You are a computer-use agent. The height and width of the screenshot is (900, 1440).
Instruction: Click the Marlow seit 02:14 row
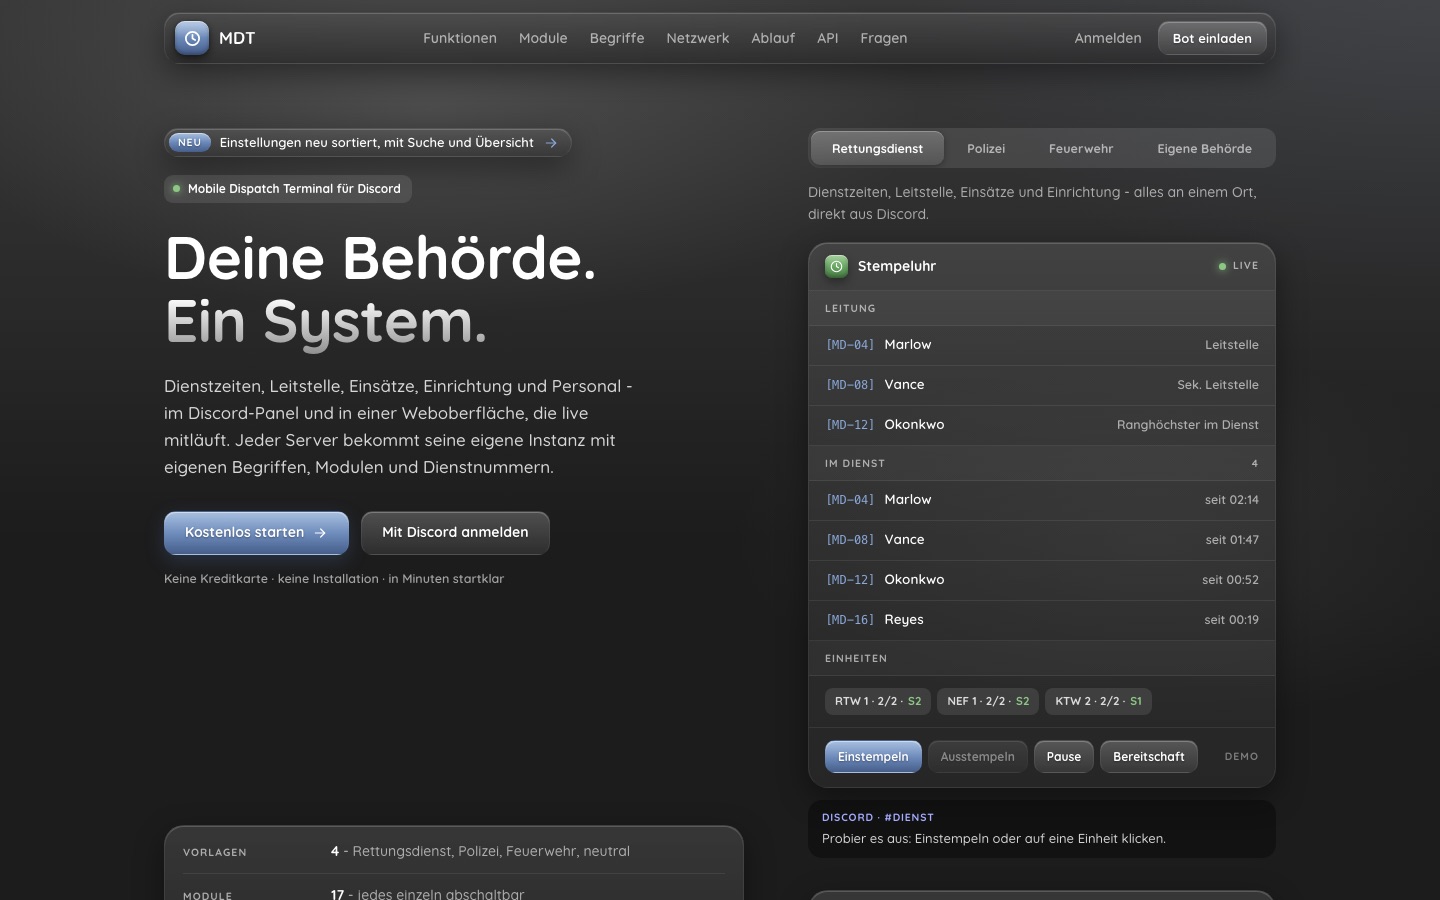tap(1042, 500)
